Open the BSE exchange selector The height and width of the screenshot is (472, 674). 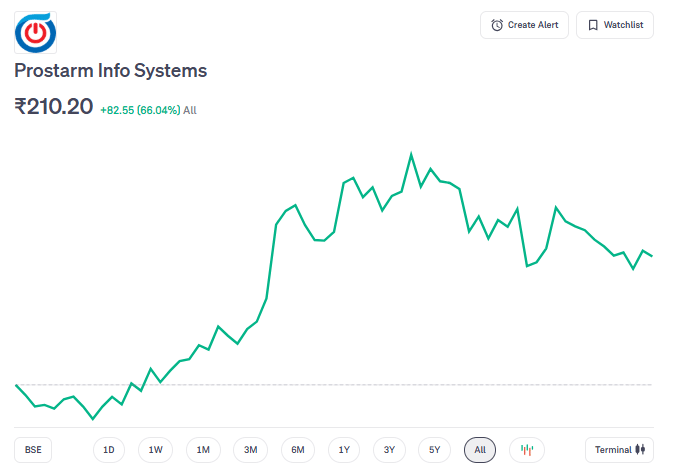pyautogui.click(x=33, y=450)
